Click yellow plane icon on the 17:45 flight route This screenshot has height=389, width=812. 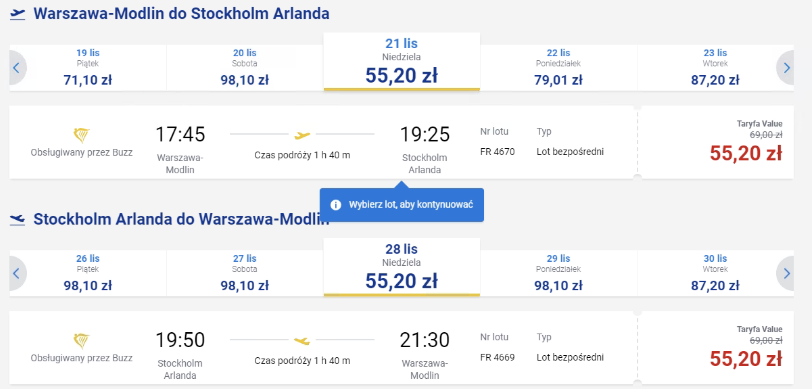302,135
